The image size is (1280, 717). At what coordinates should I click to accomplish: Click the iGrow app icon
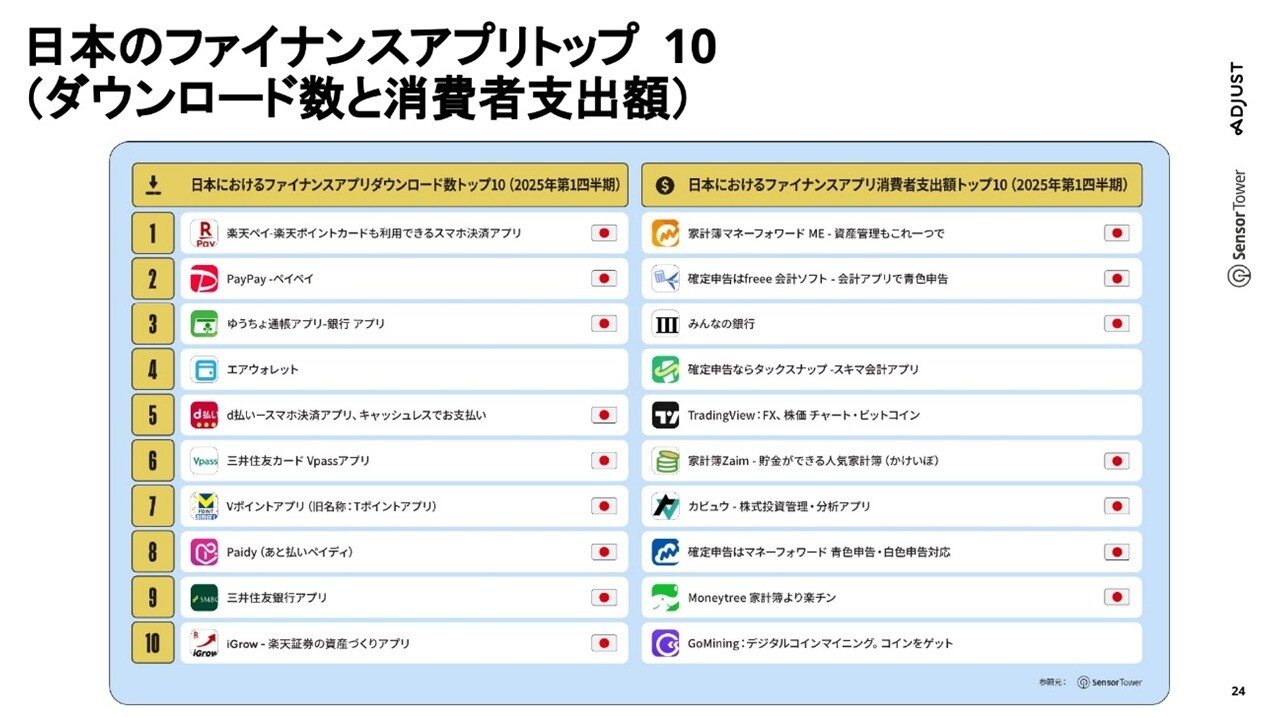pos(204,643)
